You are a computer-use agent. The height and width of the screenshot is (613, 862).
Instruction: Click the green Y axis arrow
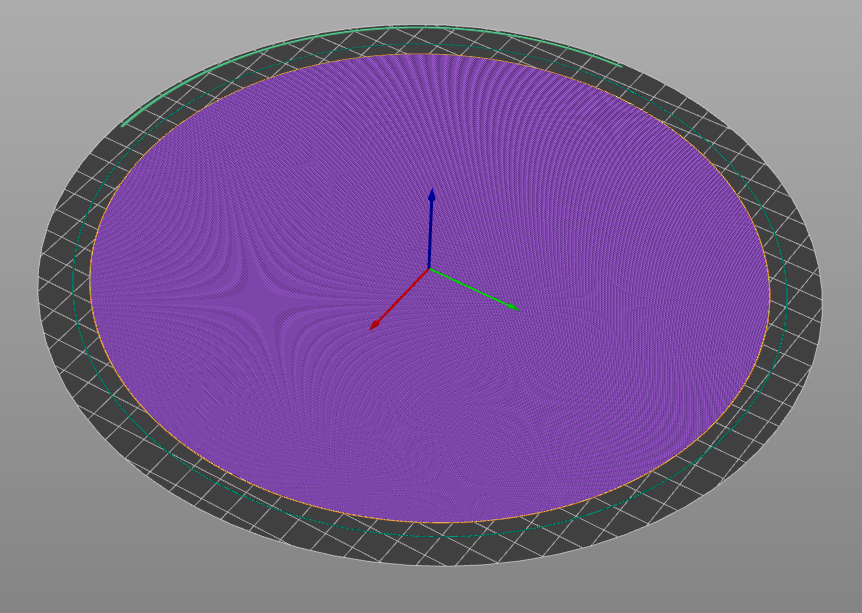(474, 290)
